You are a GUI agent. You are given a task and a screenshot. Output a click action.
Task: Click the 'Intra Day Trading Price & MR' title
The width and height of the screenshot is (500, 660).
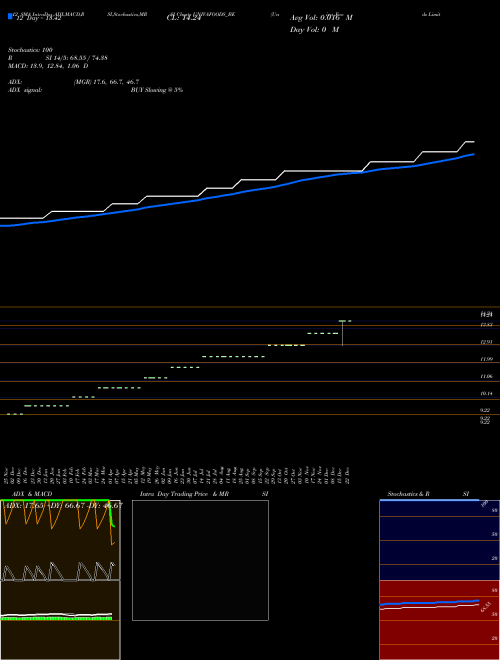pyautogui.click(x=184, y=494)
